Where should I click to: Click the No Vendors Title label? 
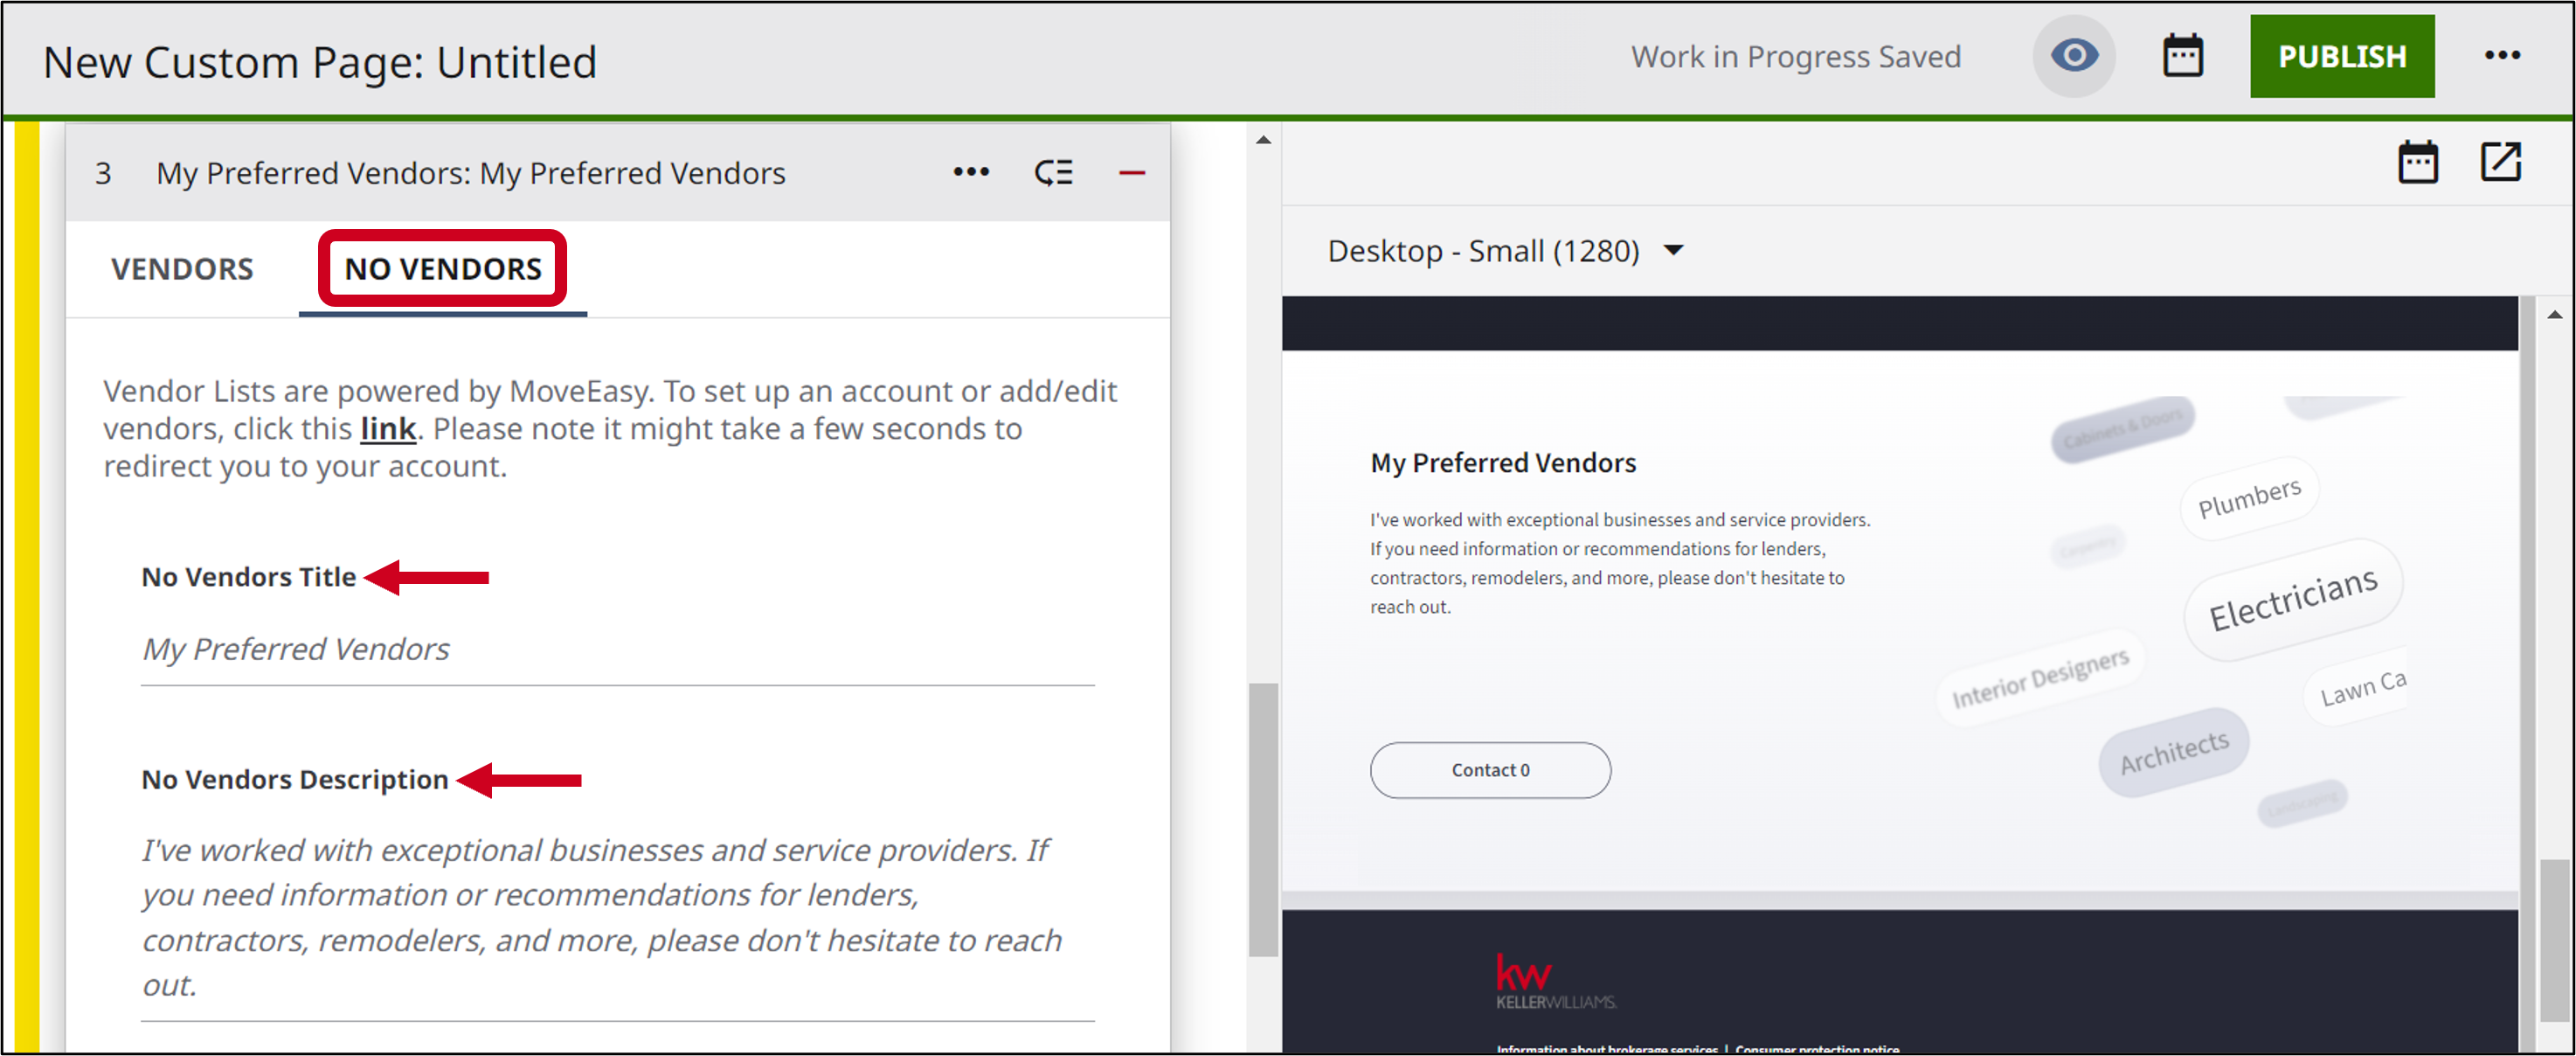coord(249,577)
